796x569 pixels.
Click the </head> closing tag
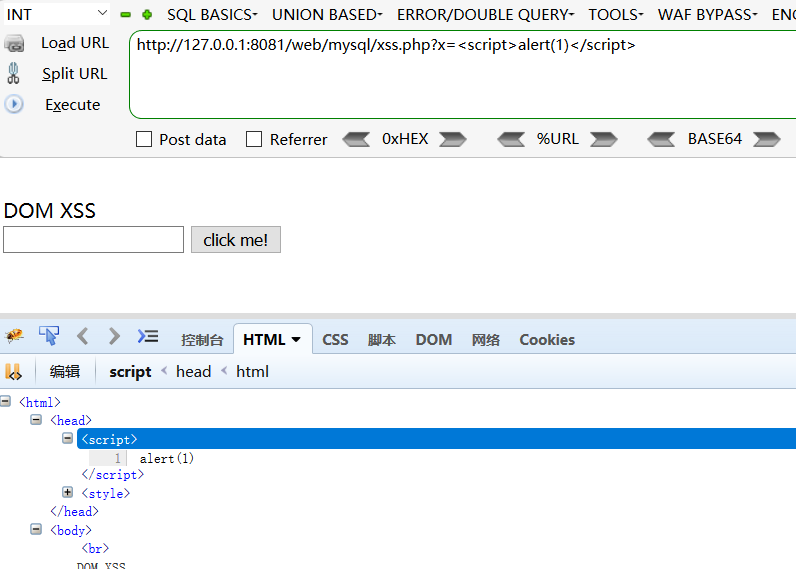pyautogui.click(x=74, y=511)
